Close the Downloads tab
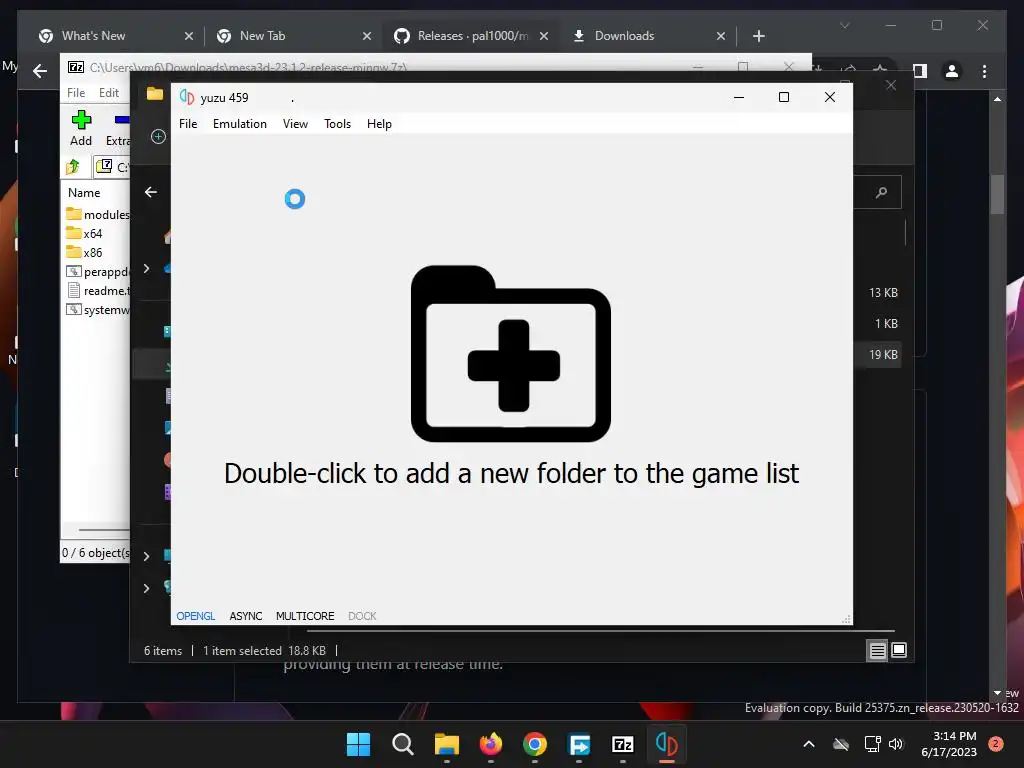This screenshot has height=768, width=1024. 721,36
